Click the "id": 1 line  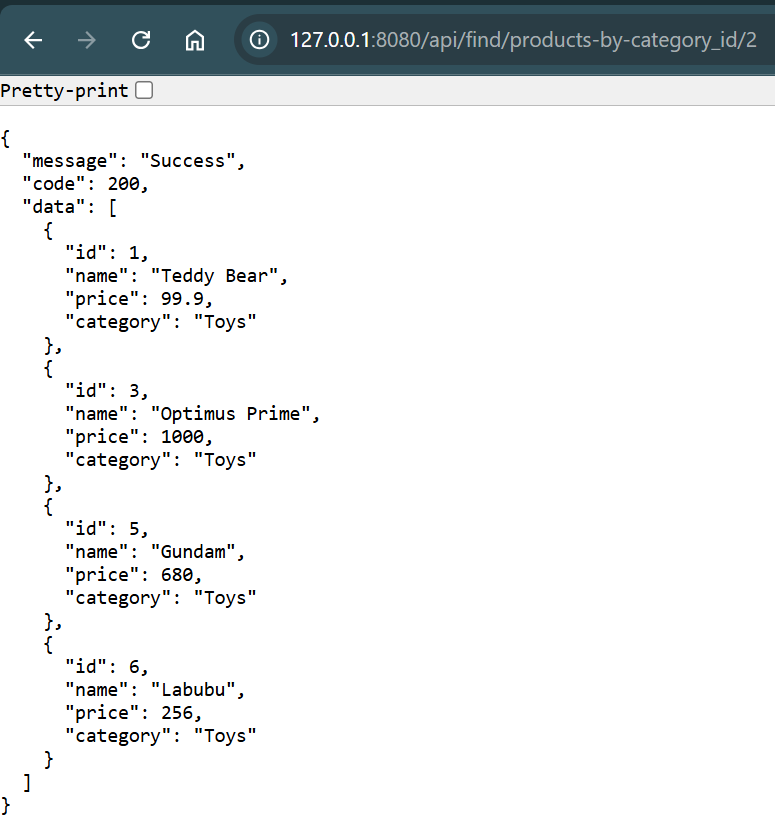107,253
